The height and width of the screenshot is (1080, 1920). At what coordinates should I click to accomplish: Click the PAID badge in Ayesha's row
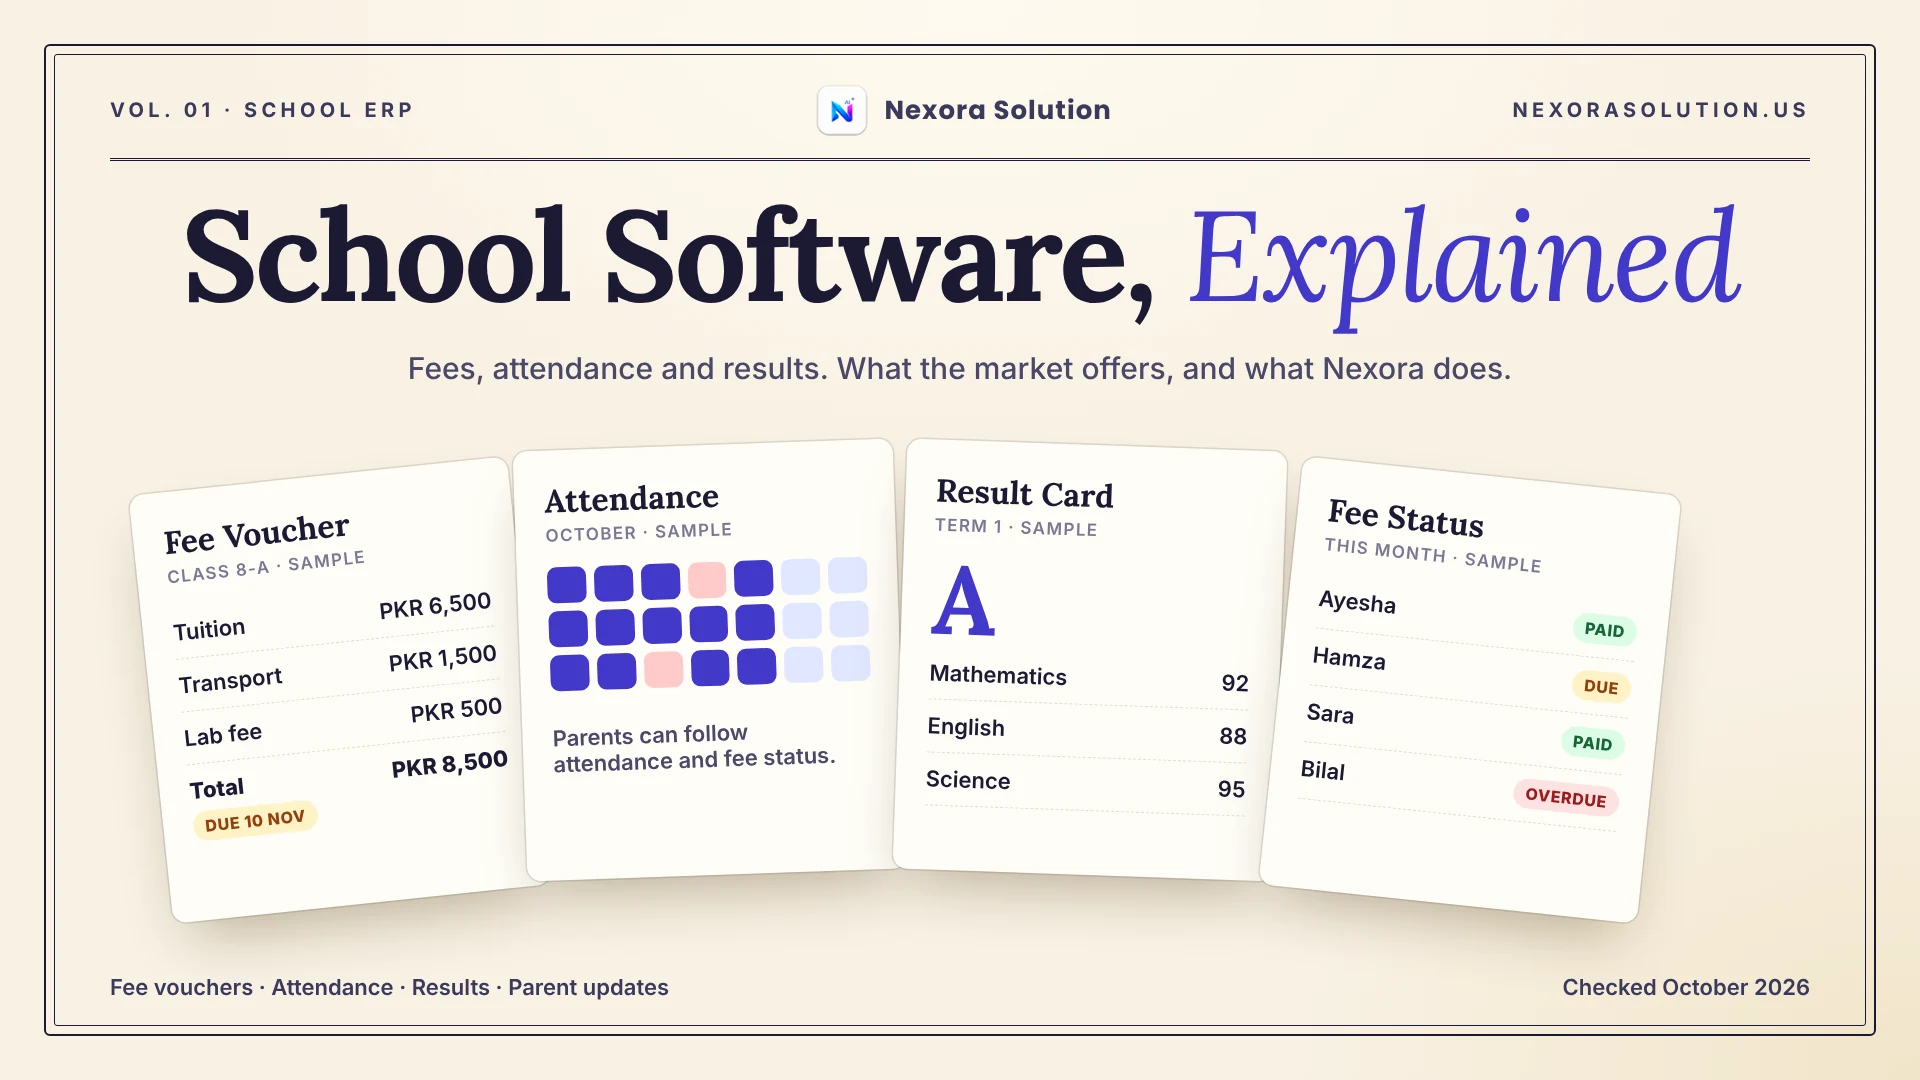1604,630
